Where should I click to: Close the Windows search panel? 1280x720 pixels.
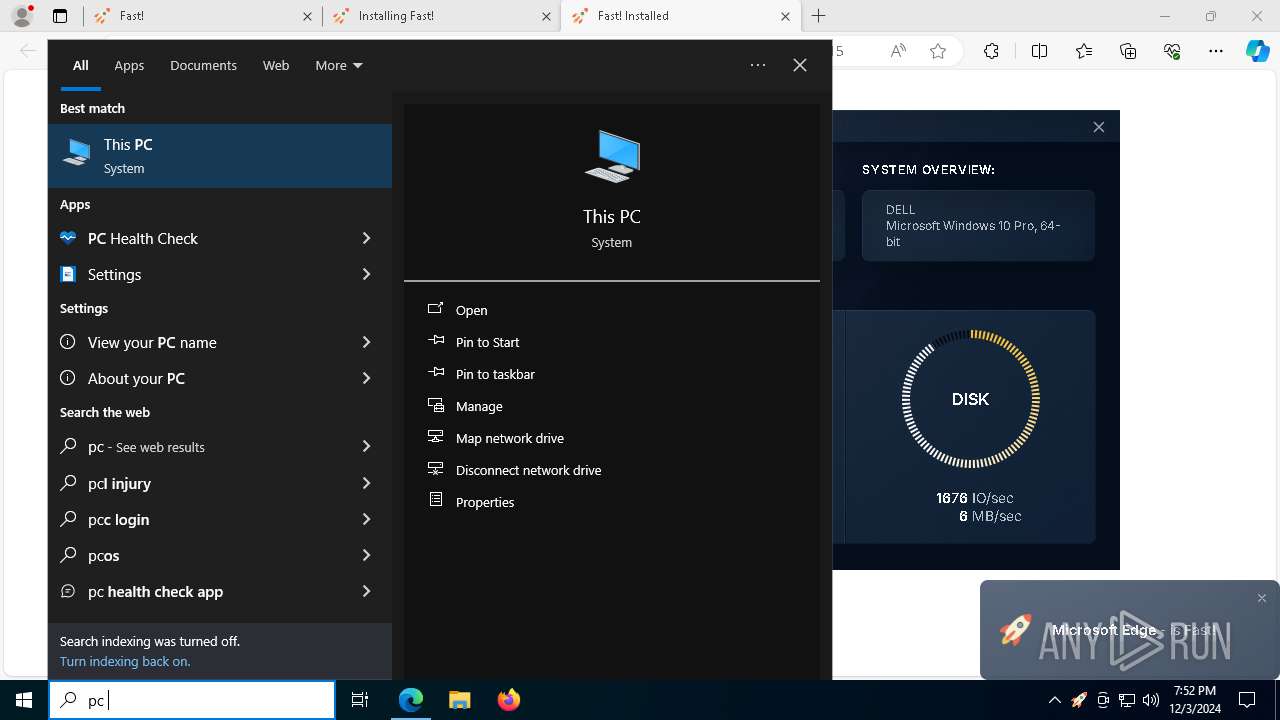coord(800,65)
